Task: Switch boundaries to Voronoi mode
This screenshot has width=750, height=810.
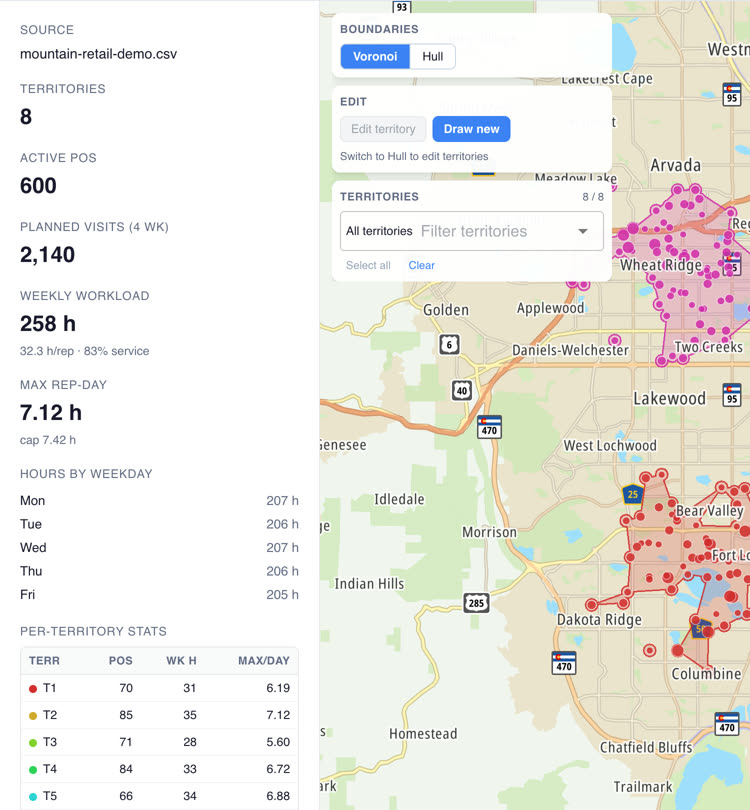Action: (375, 56)
